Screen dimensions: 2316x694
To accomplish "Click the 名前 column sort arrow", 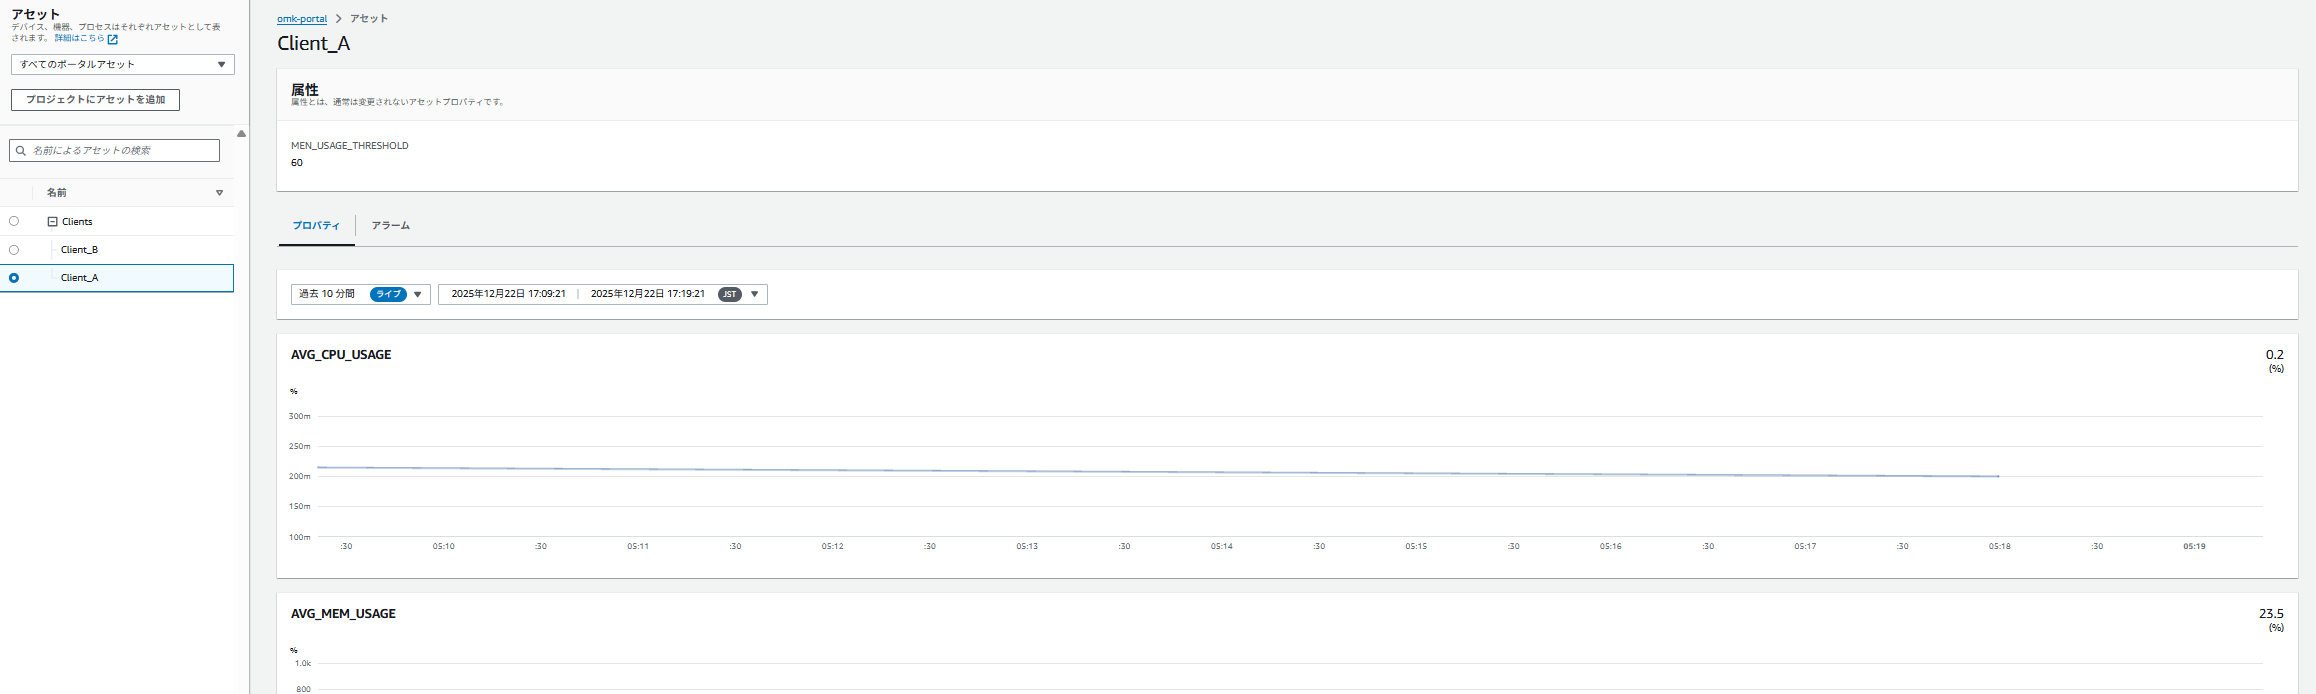I will [x=219, y=193].
